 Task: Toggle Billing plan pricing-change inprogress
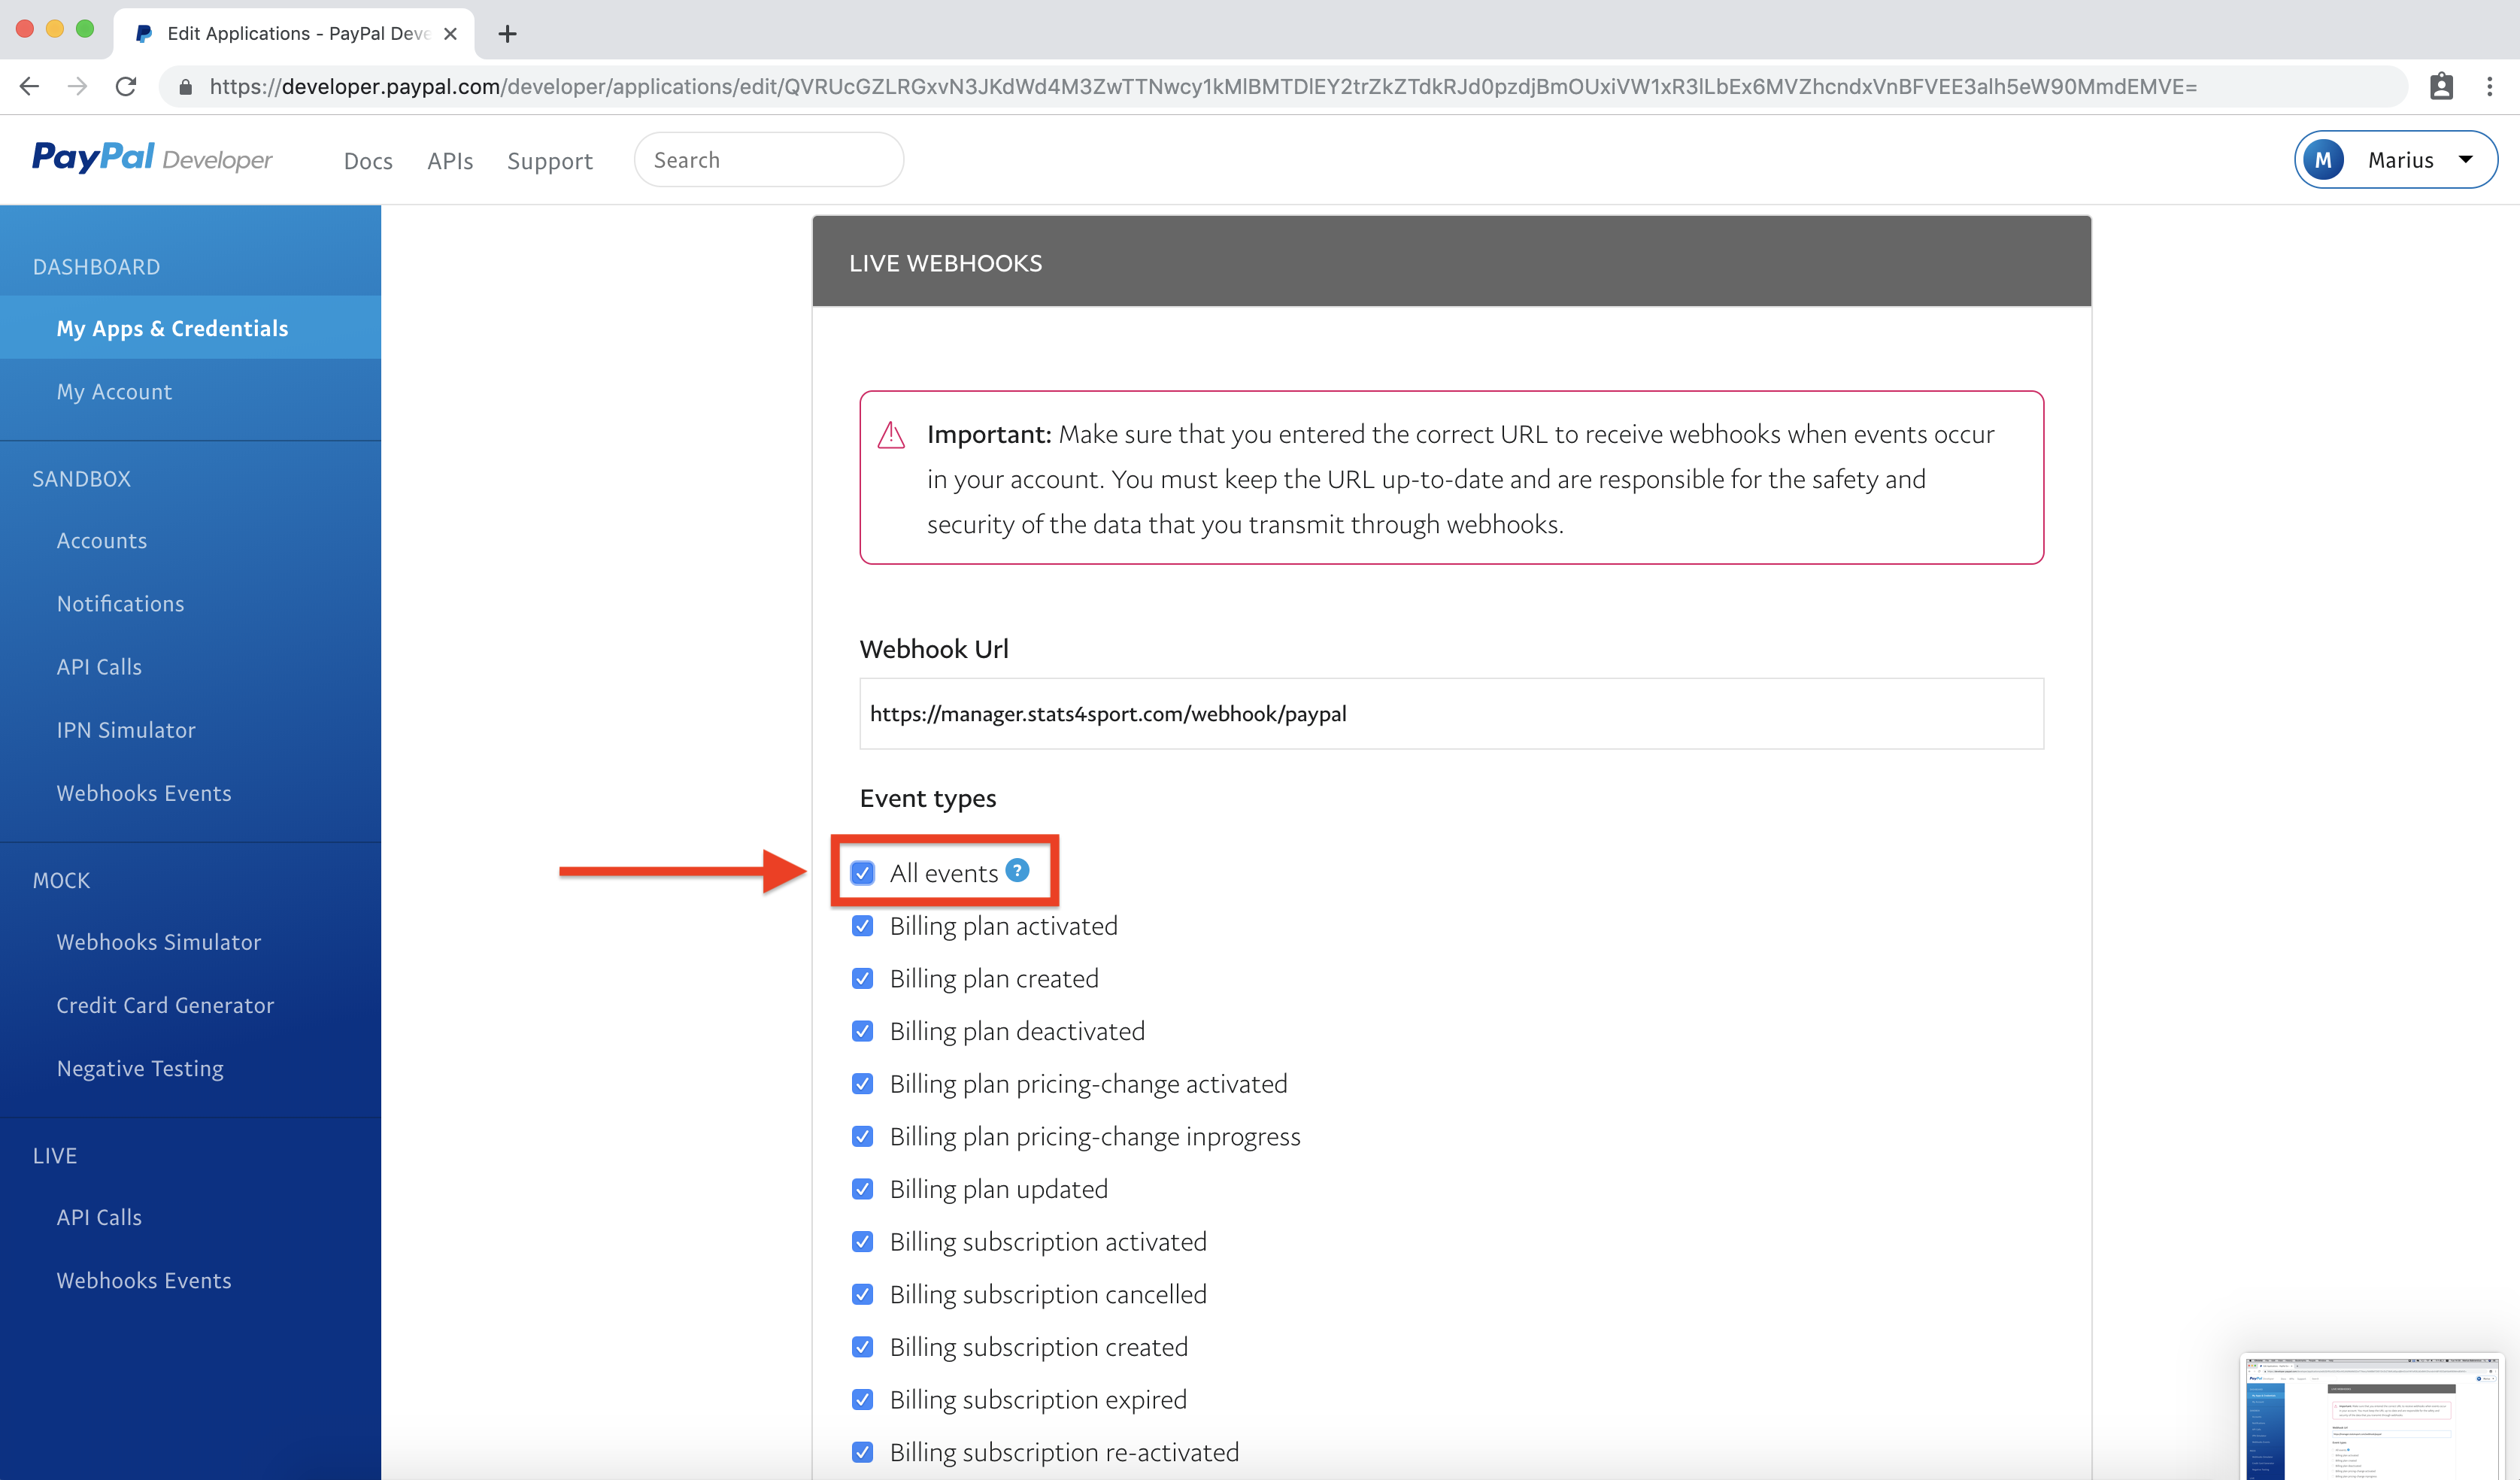(863, 1136)
